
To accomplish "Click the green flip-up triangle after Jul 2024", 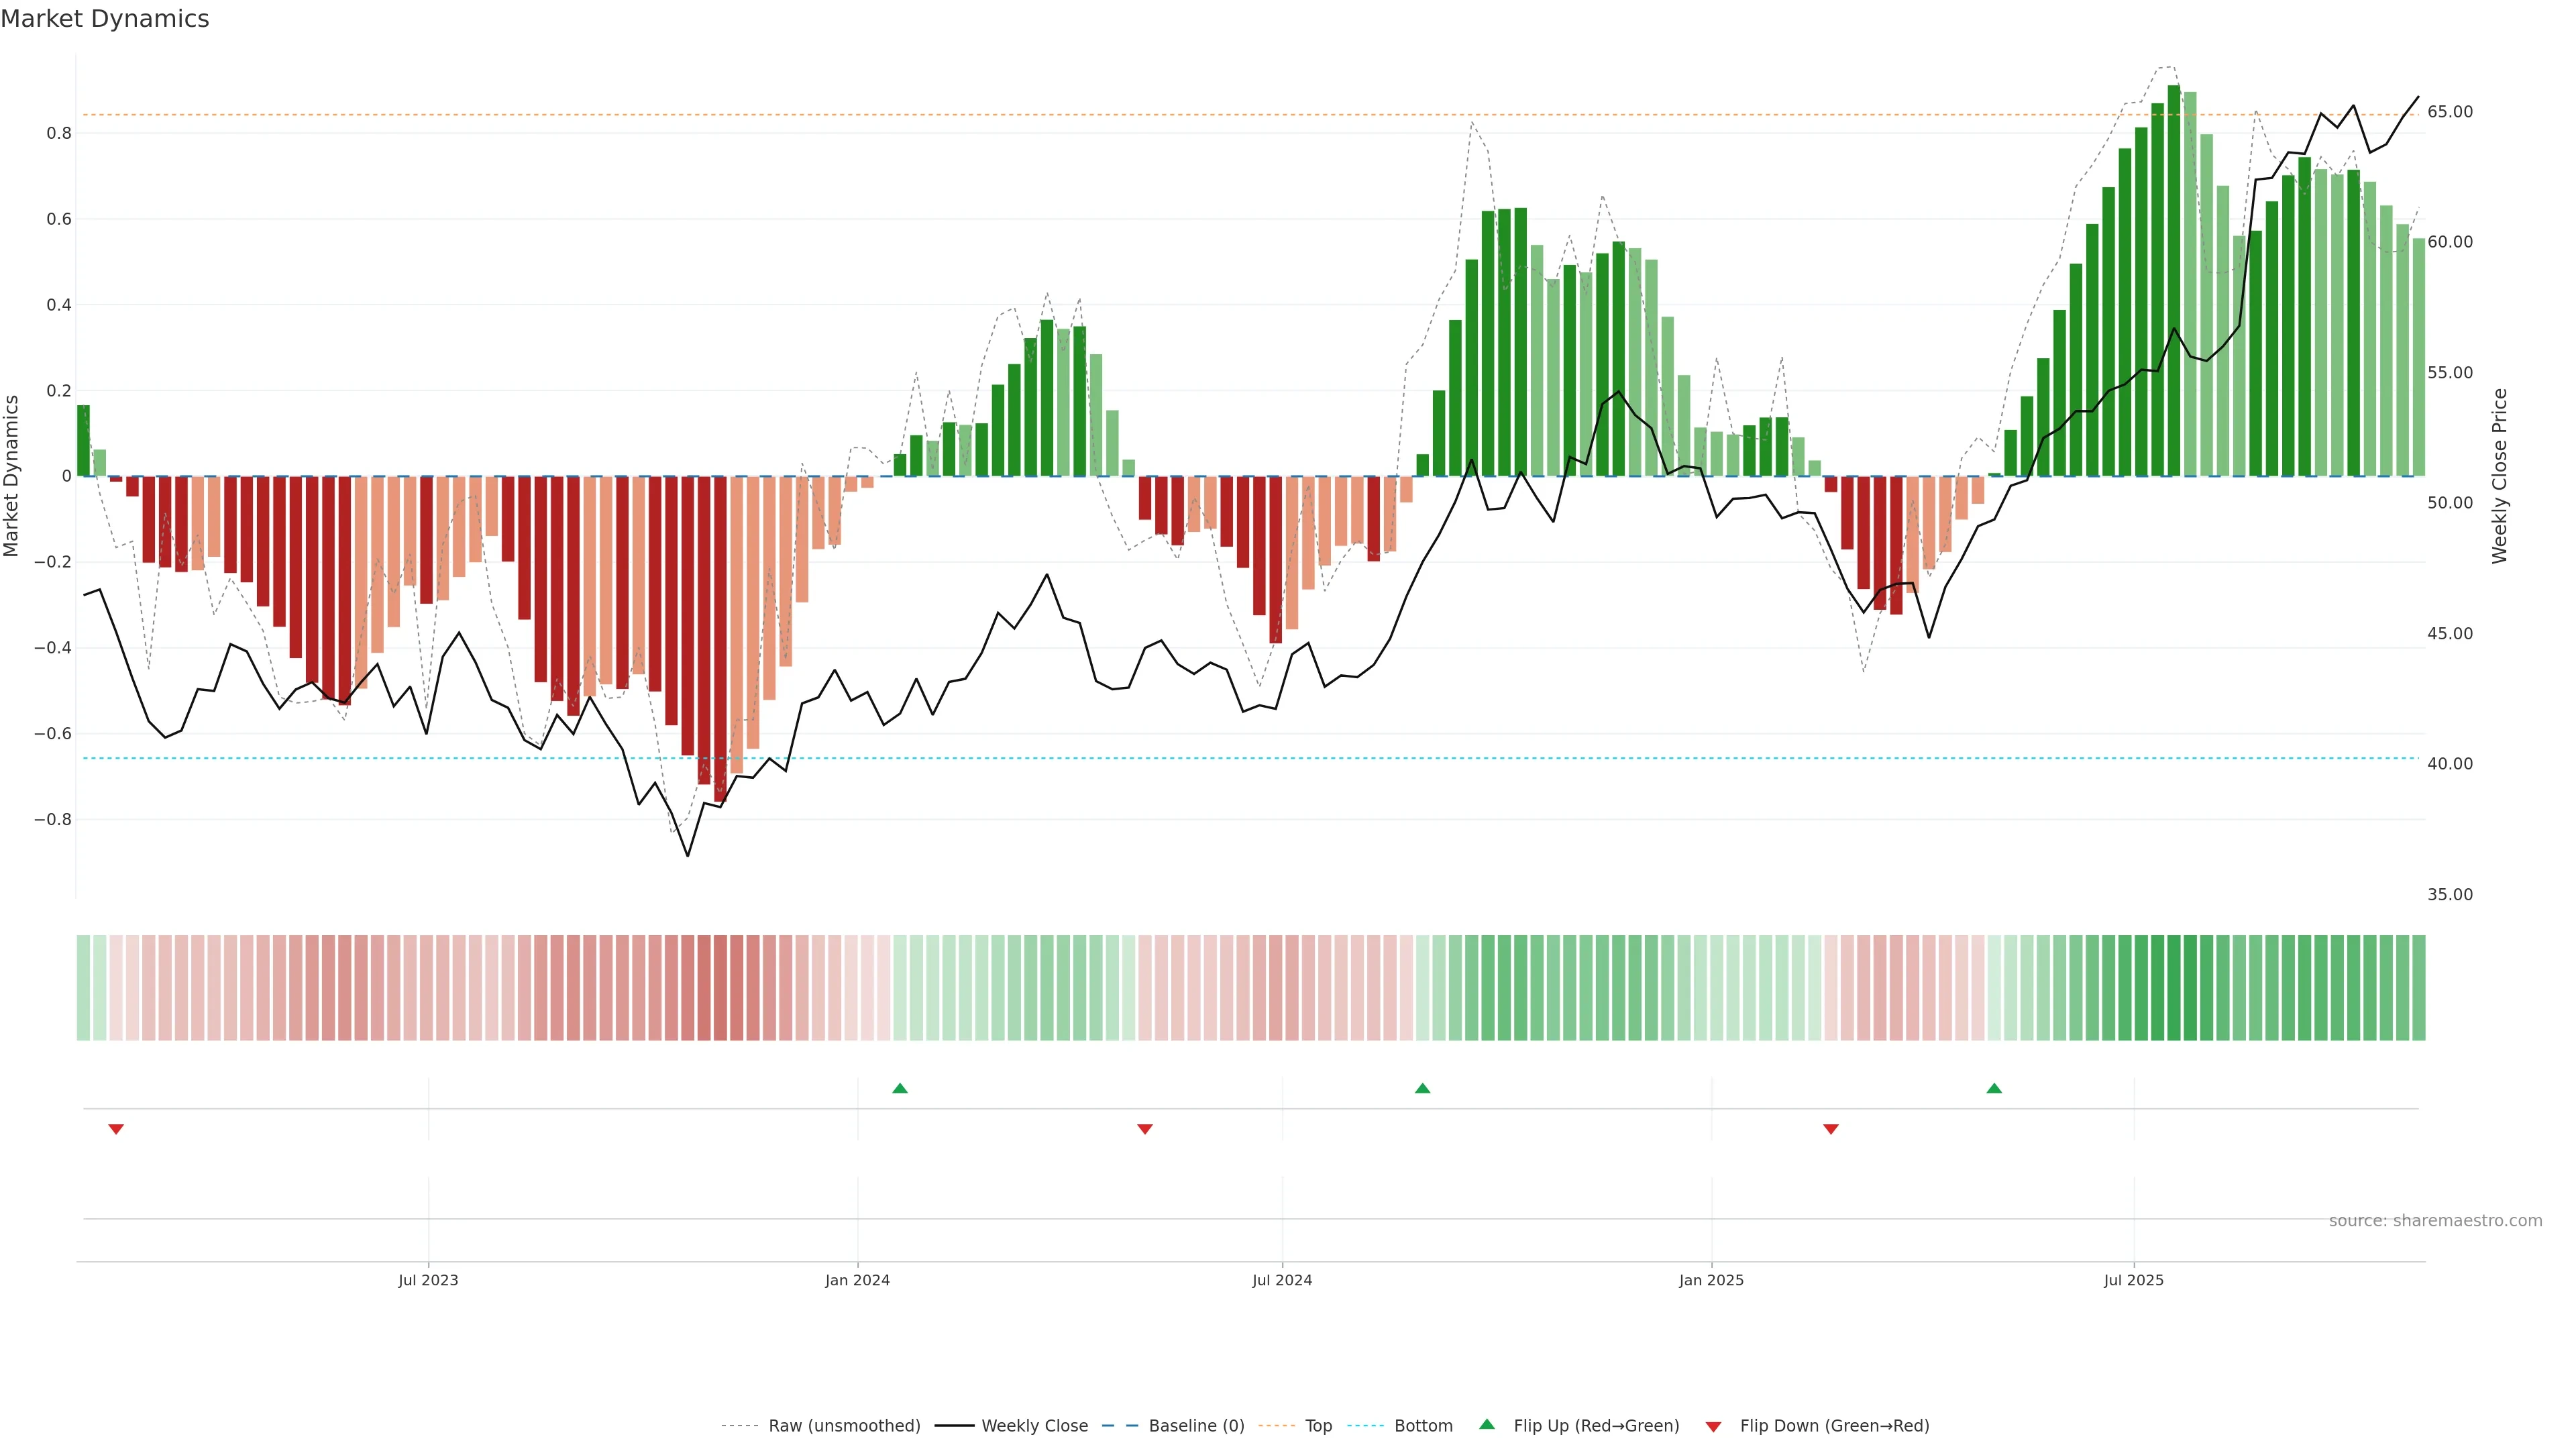I will pos(1422,1088).
